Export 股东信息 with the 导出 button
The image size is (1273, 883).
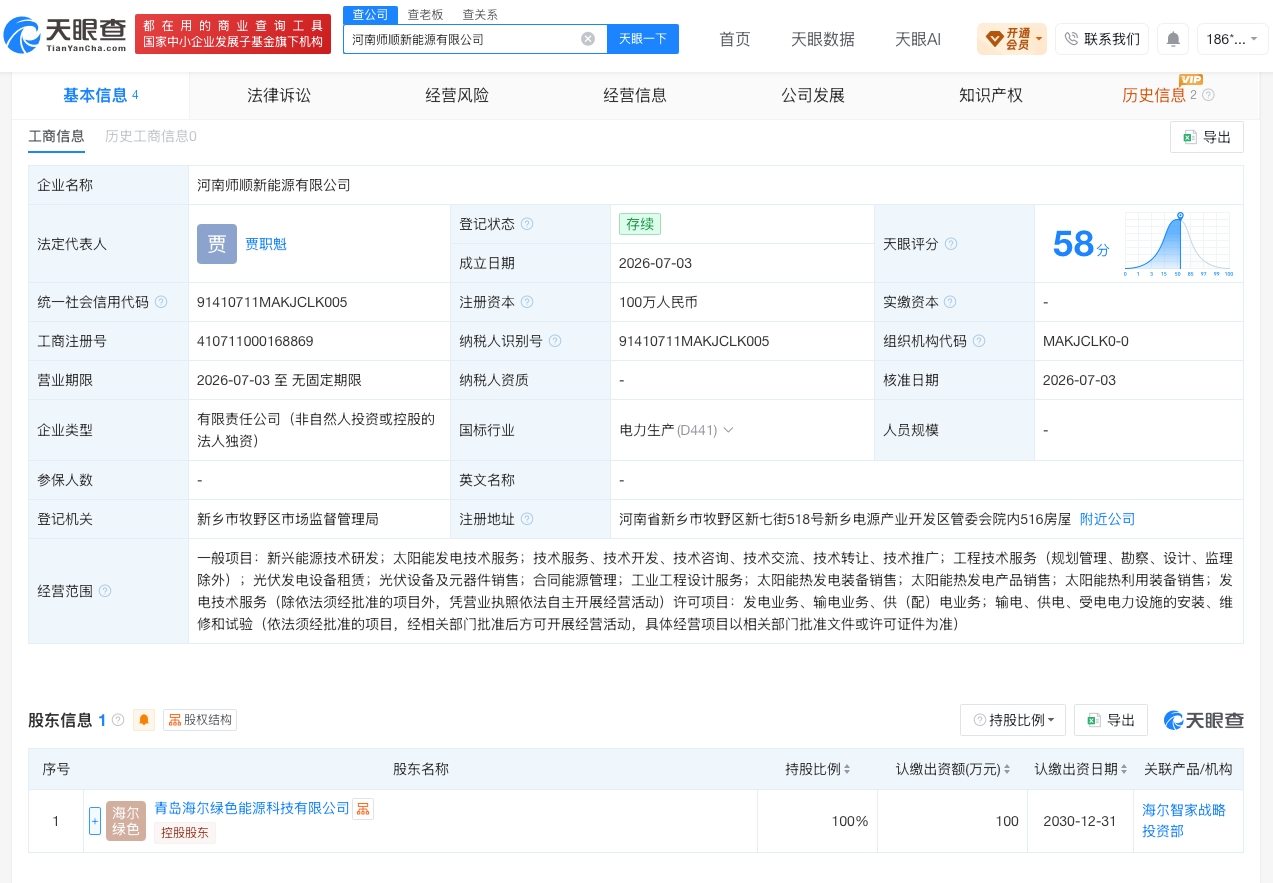coord(1111,720)
